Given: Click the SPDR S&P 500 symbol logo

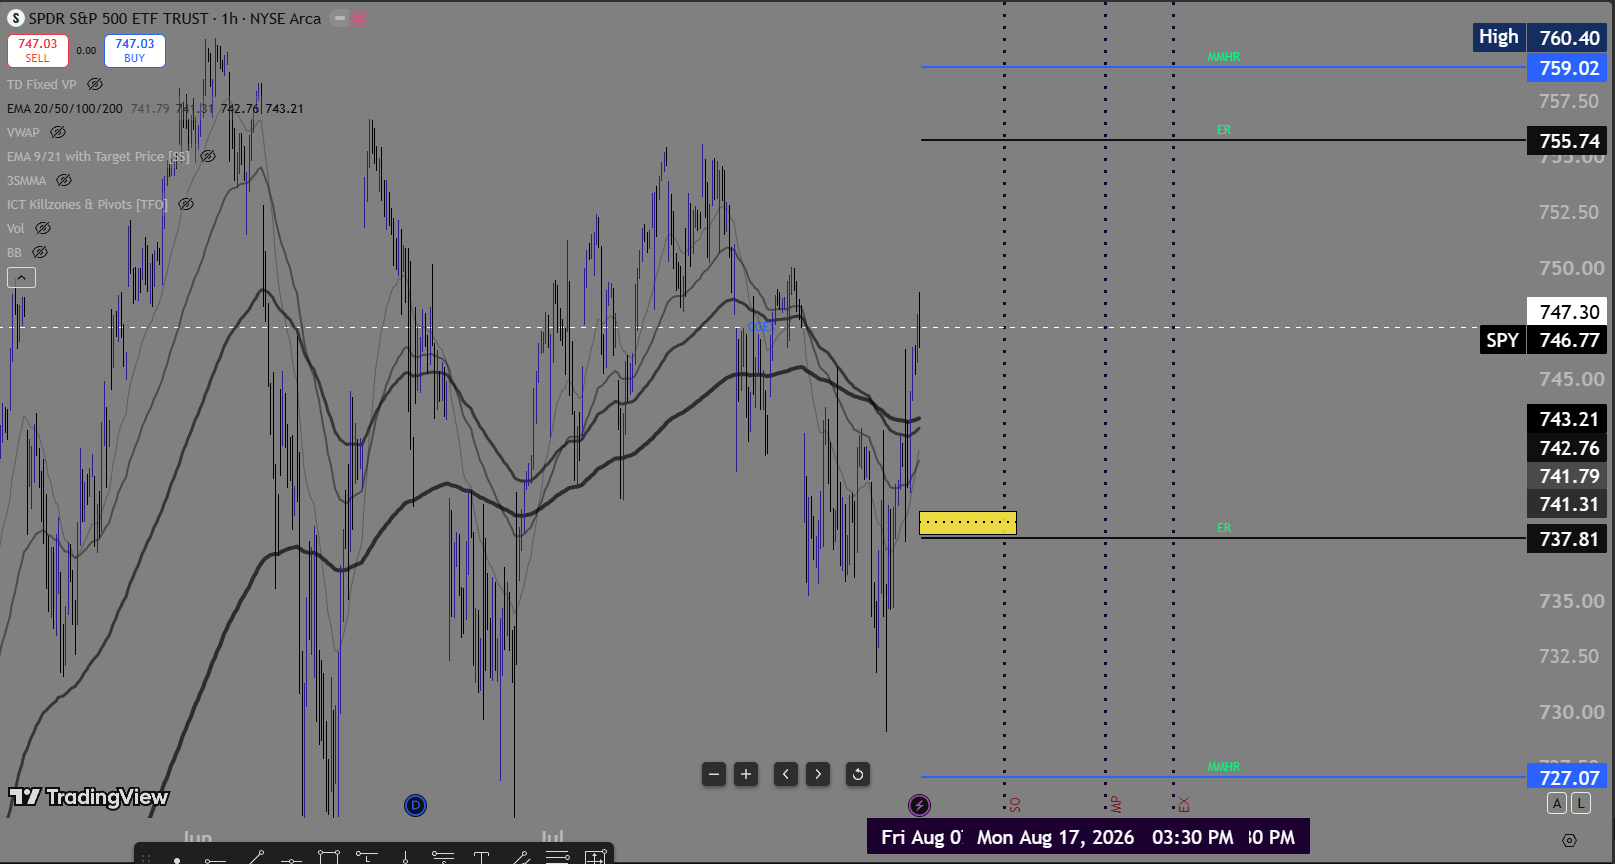Looking at the screenshot, I should (16, 18).
